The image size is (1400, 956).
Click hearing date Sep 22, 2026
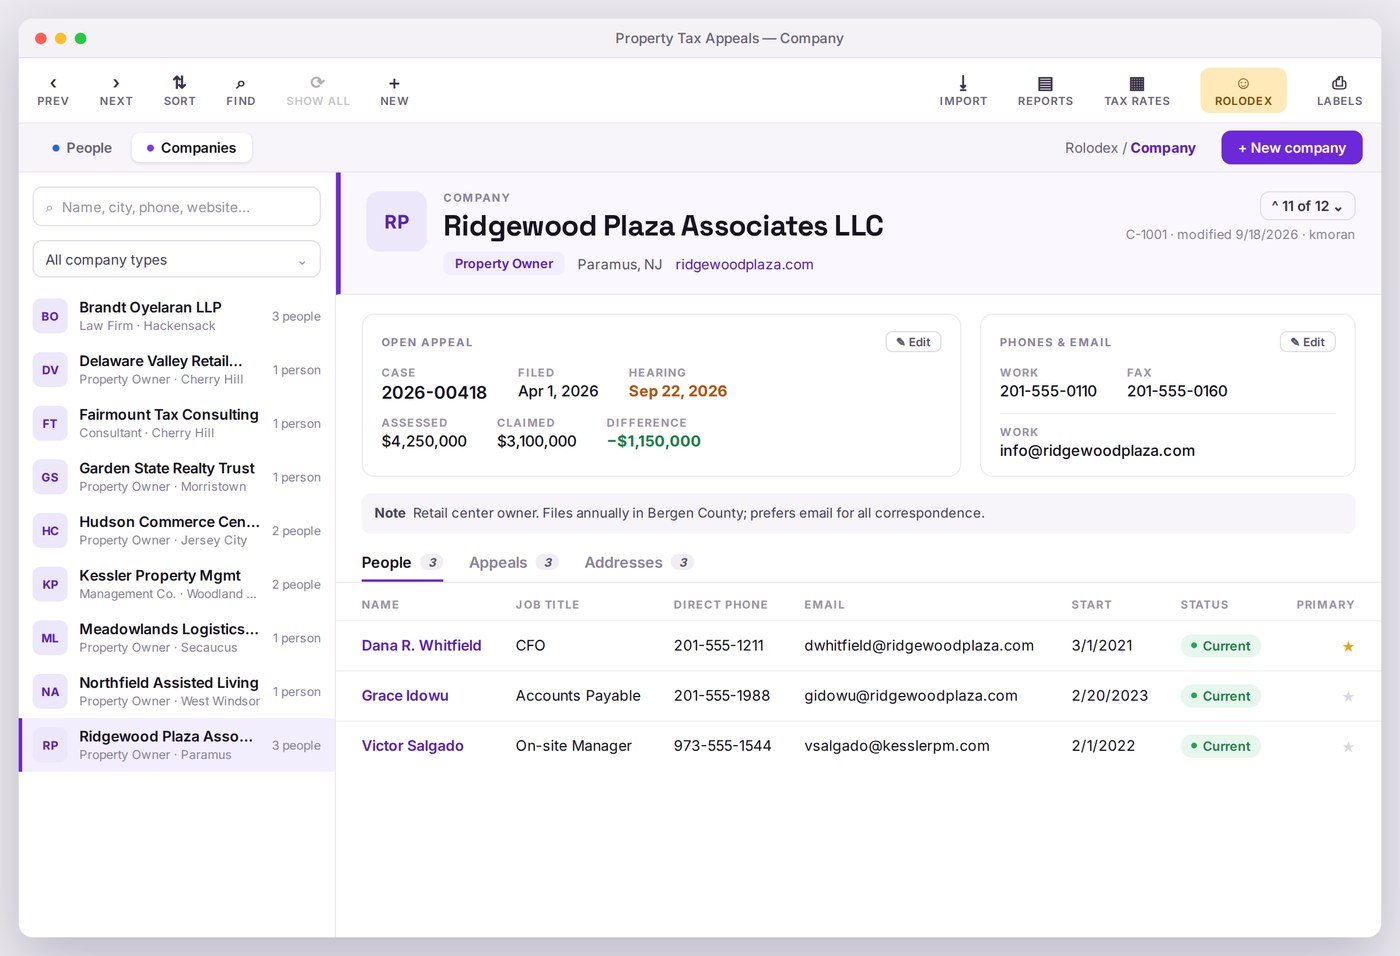pos(678,392)
